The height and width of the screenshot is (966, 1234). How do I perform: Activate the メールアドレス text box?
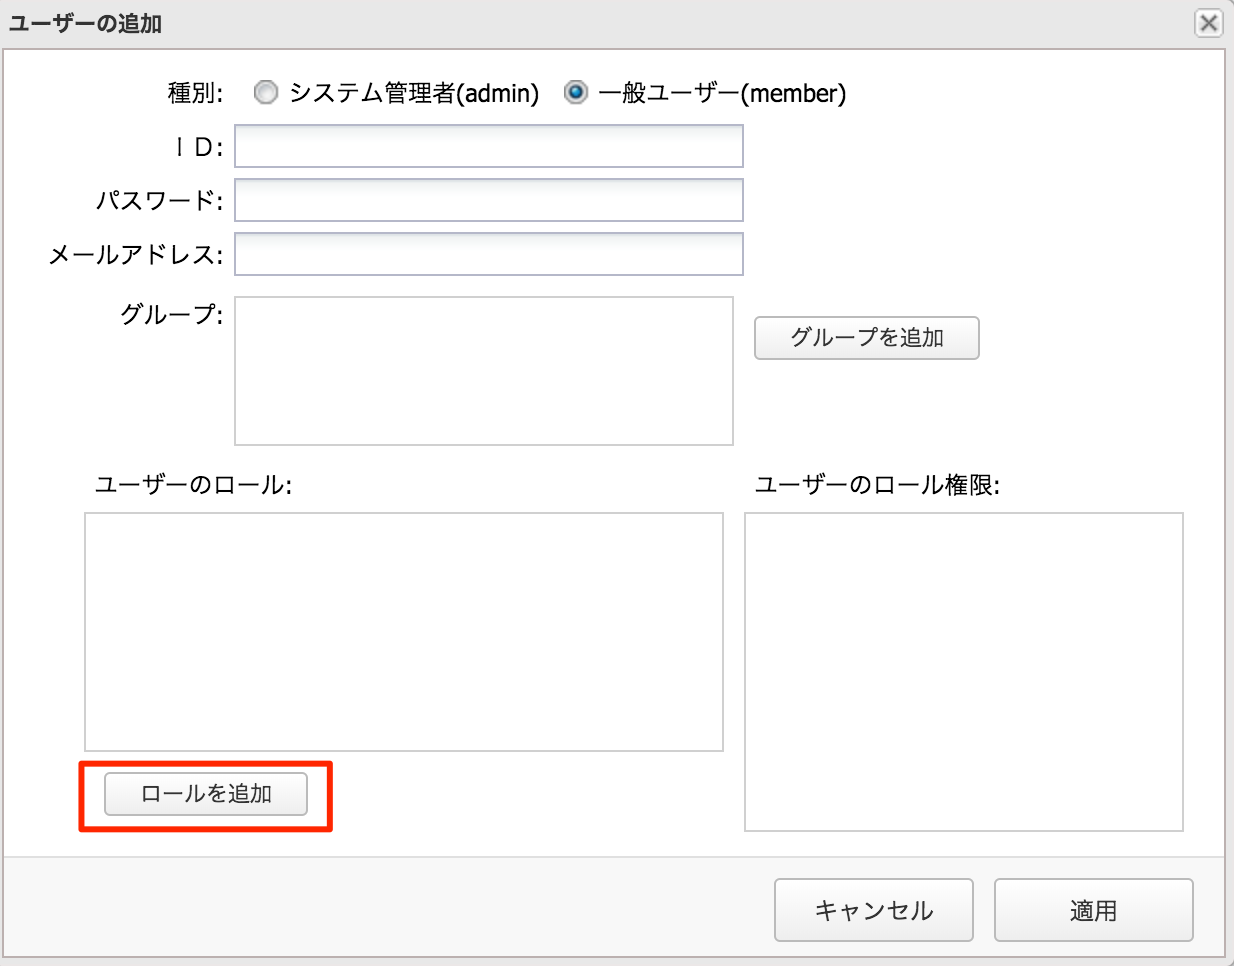pos(489,254)
